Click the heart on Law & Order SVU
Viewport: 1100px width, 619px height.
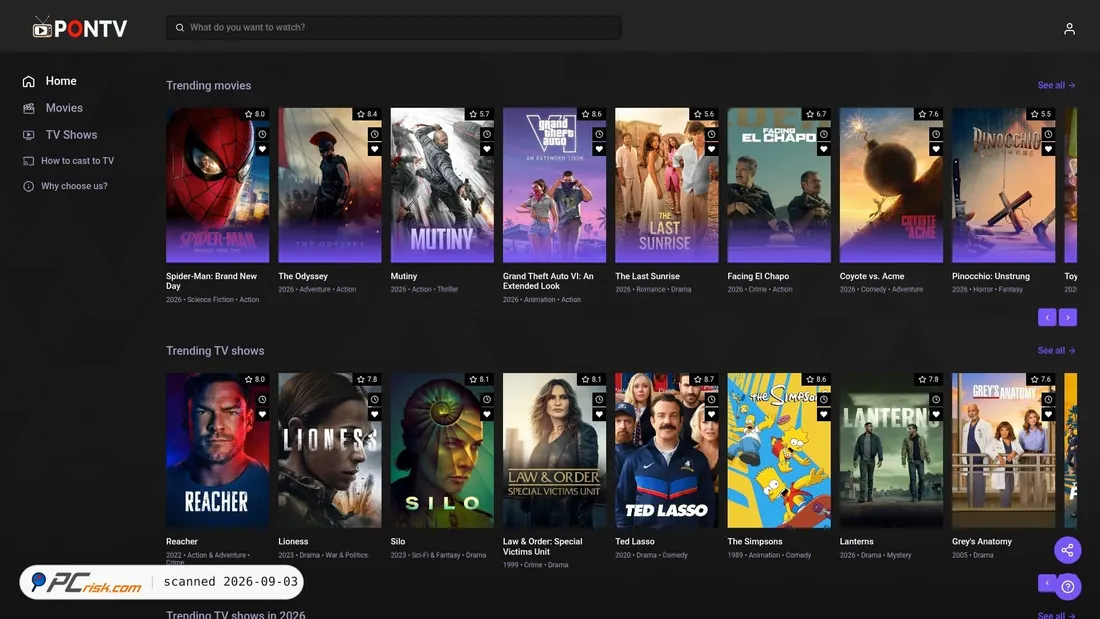(x=599, y=414)
